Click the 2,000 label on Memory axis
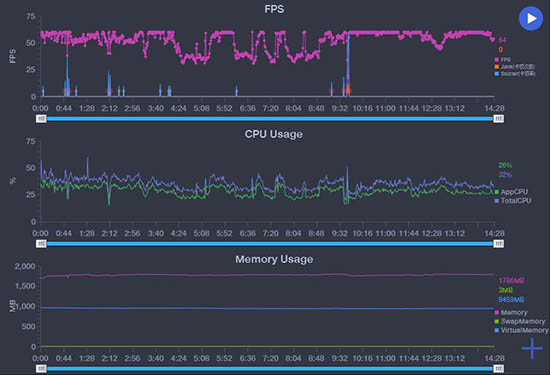This screenshot has height=375, width=550. click(25, 266)
